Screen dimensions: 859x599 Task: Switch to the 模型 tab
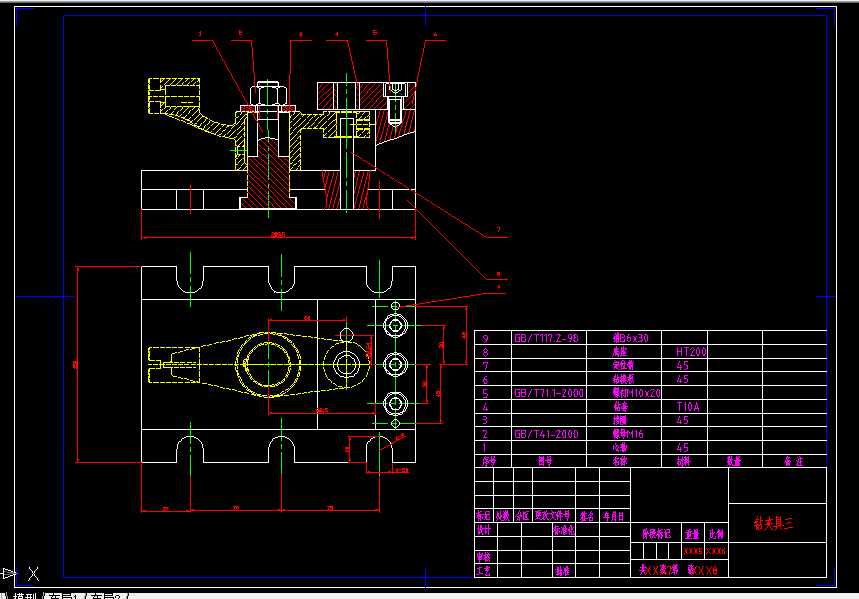point(26,596)
